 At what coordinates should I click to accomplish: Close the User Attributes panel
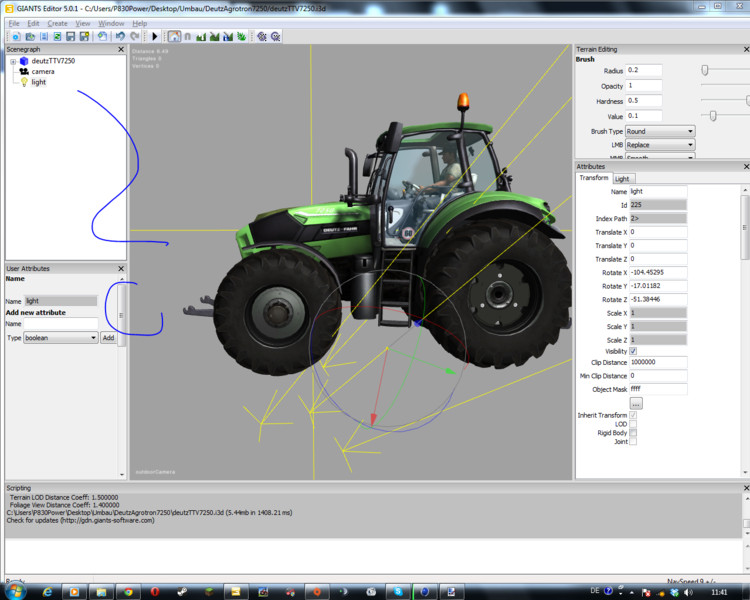pos(121,268)
